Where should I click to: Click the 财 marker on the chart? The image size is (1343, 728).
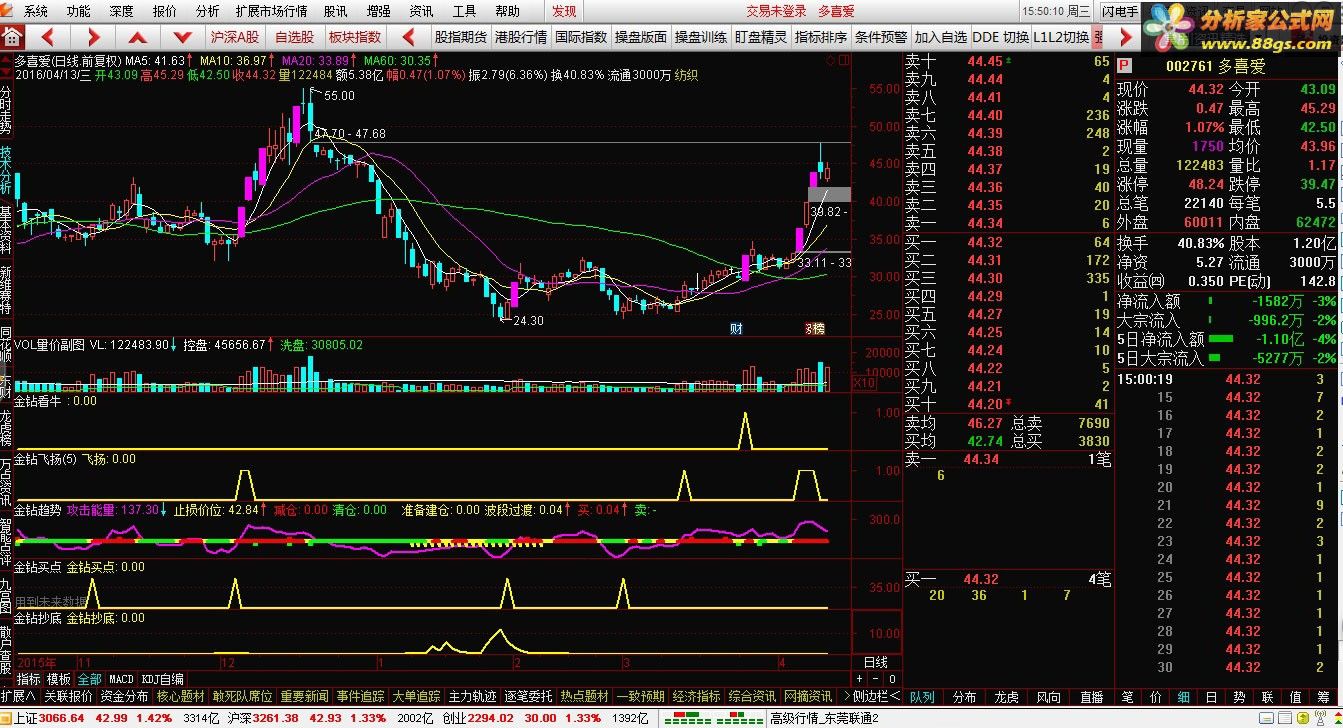737,328
